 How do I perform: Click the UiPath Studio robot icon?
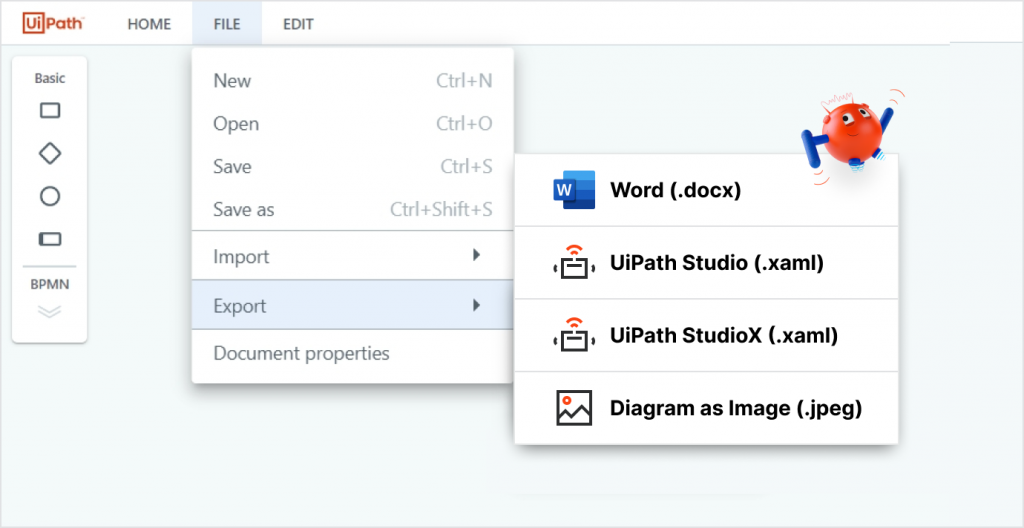(573, 262)
